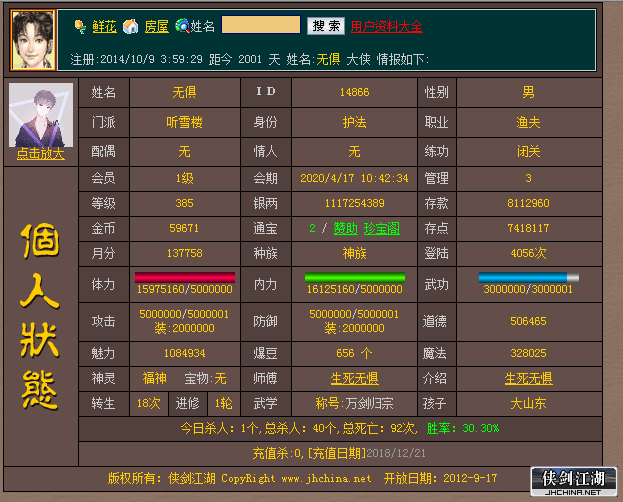Click the 称号:万剑归宗 text
Image resolution: width=623 pixels, height=502 pixels.
[354, 404]
